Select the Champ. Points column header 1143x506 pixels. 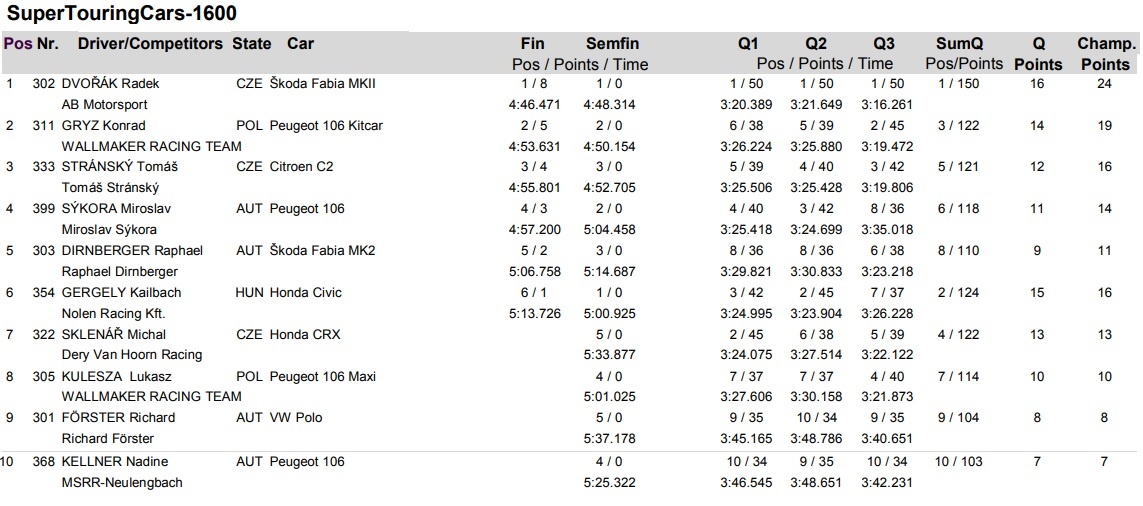click(1107, 54)
